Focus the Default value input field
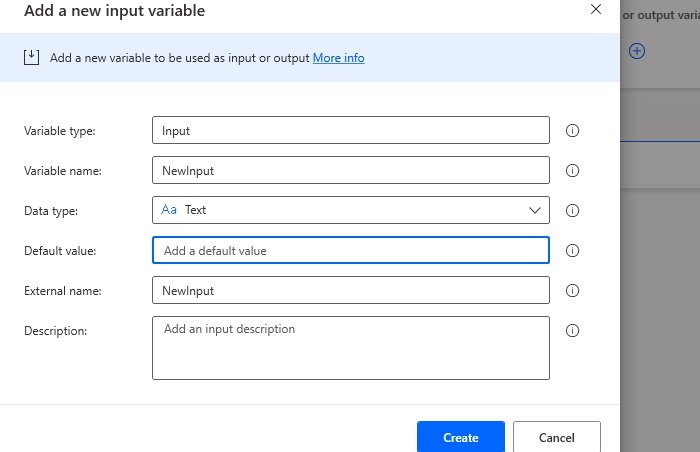Viewport: 700px width, 452px height. (x=350, y=250)
